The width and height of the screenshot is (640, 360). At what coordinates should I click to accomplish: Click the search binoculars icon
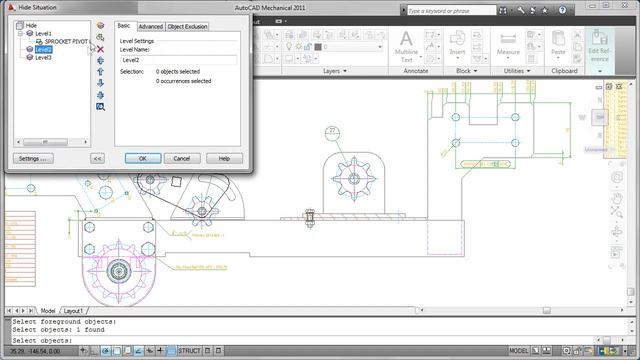(x=503, y=11)
